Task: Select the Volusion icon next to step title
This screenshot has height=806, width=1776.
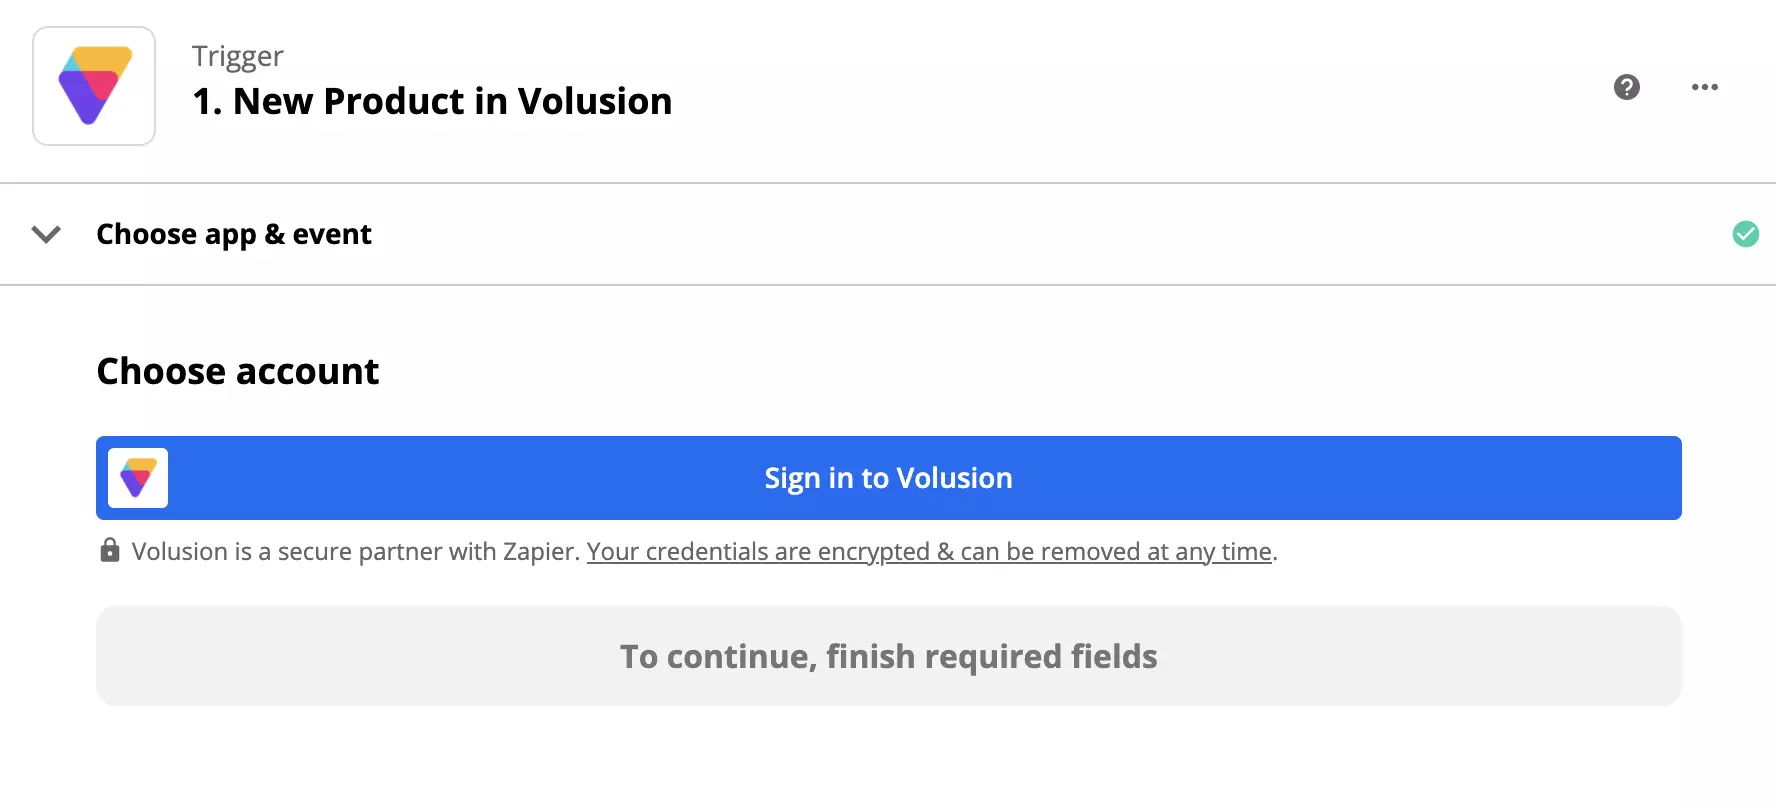Action: click(93, 86)
